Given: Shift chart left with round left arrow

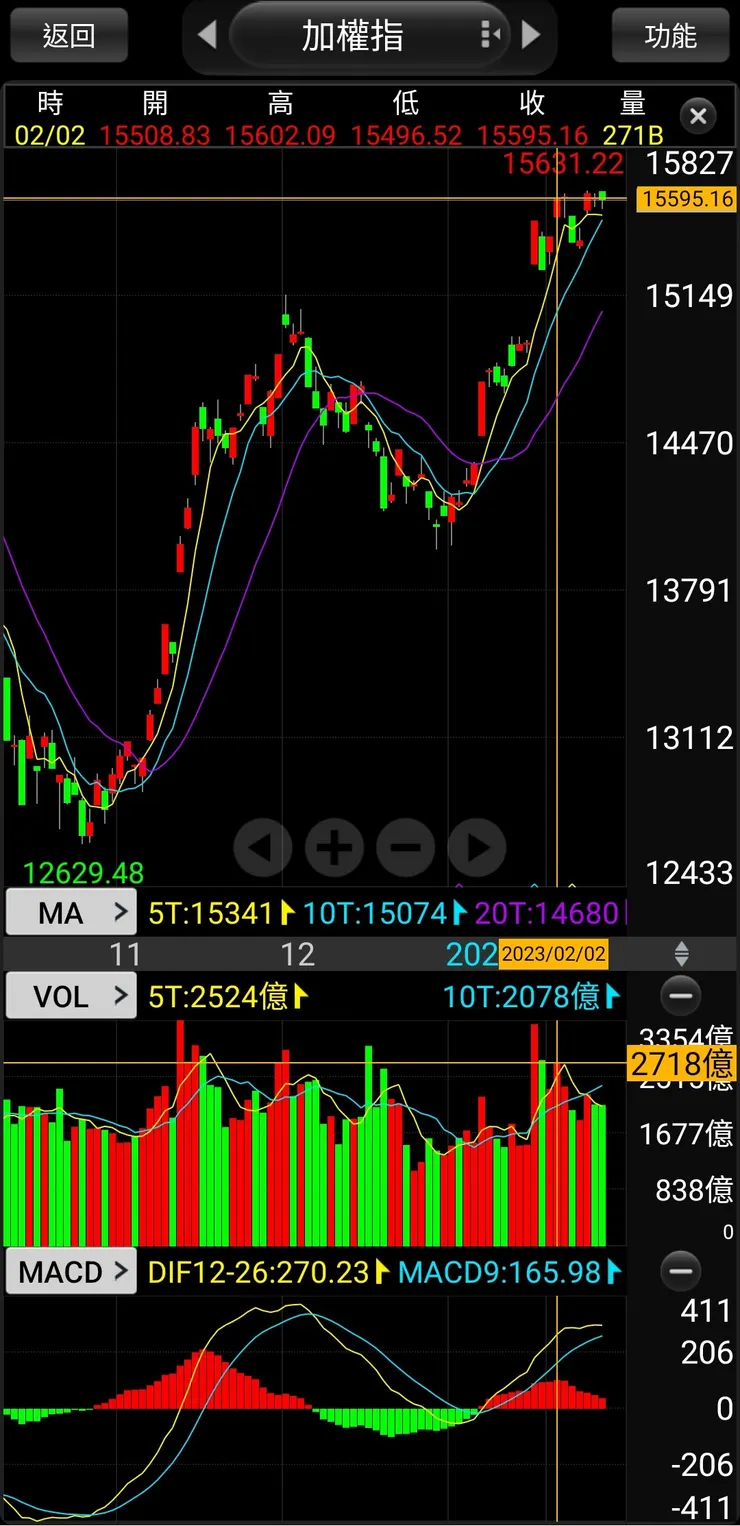Looking at the screenshot, I should [x=263, y=848].
